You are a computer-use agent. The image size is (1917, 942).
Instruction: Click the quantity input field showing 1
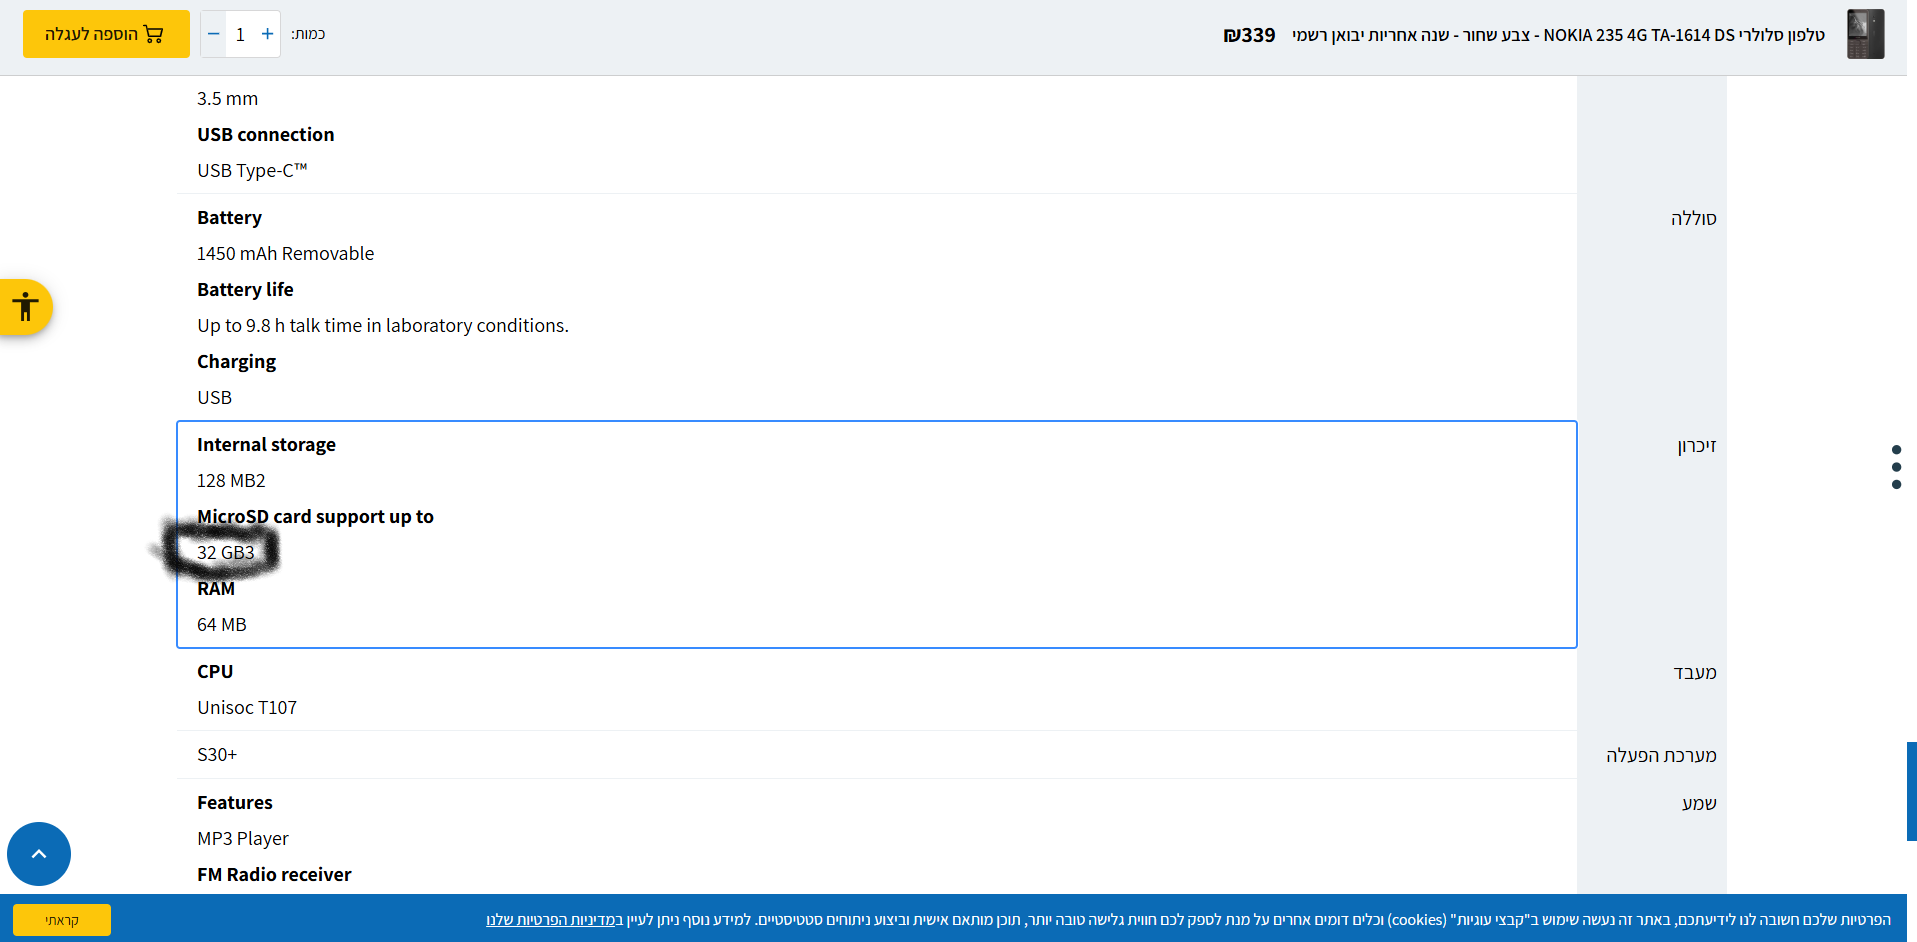click(x=240, y=34)
